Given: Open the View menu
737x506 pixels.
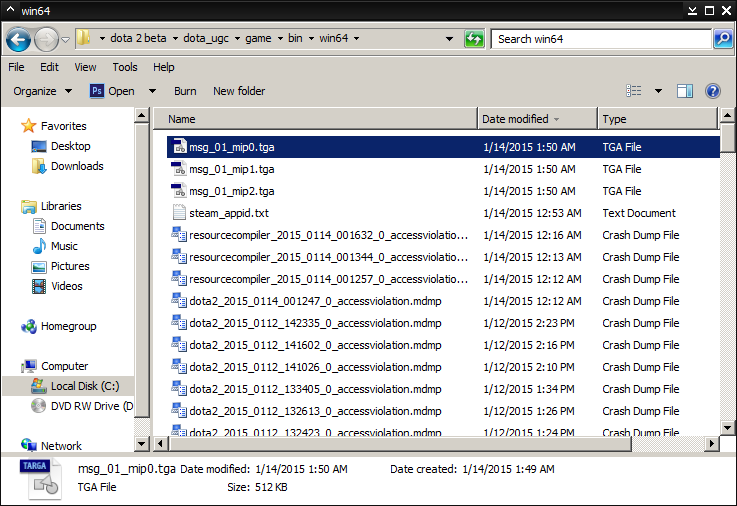Looking at the screenshot, I should coord(85,67).
